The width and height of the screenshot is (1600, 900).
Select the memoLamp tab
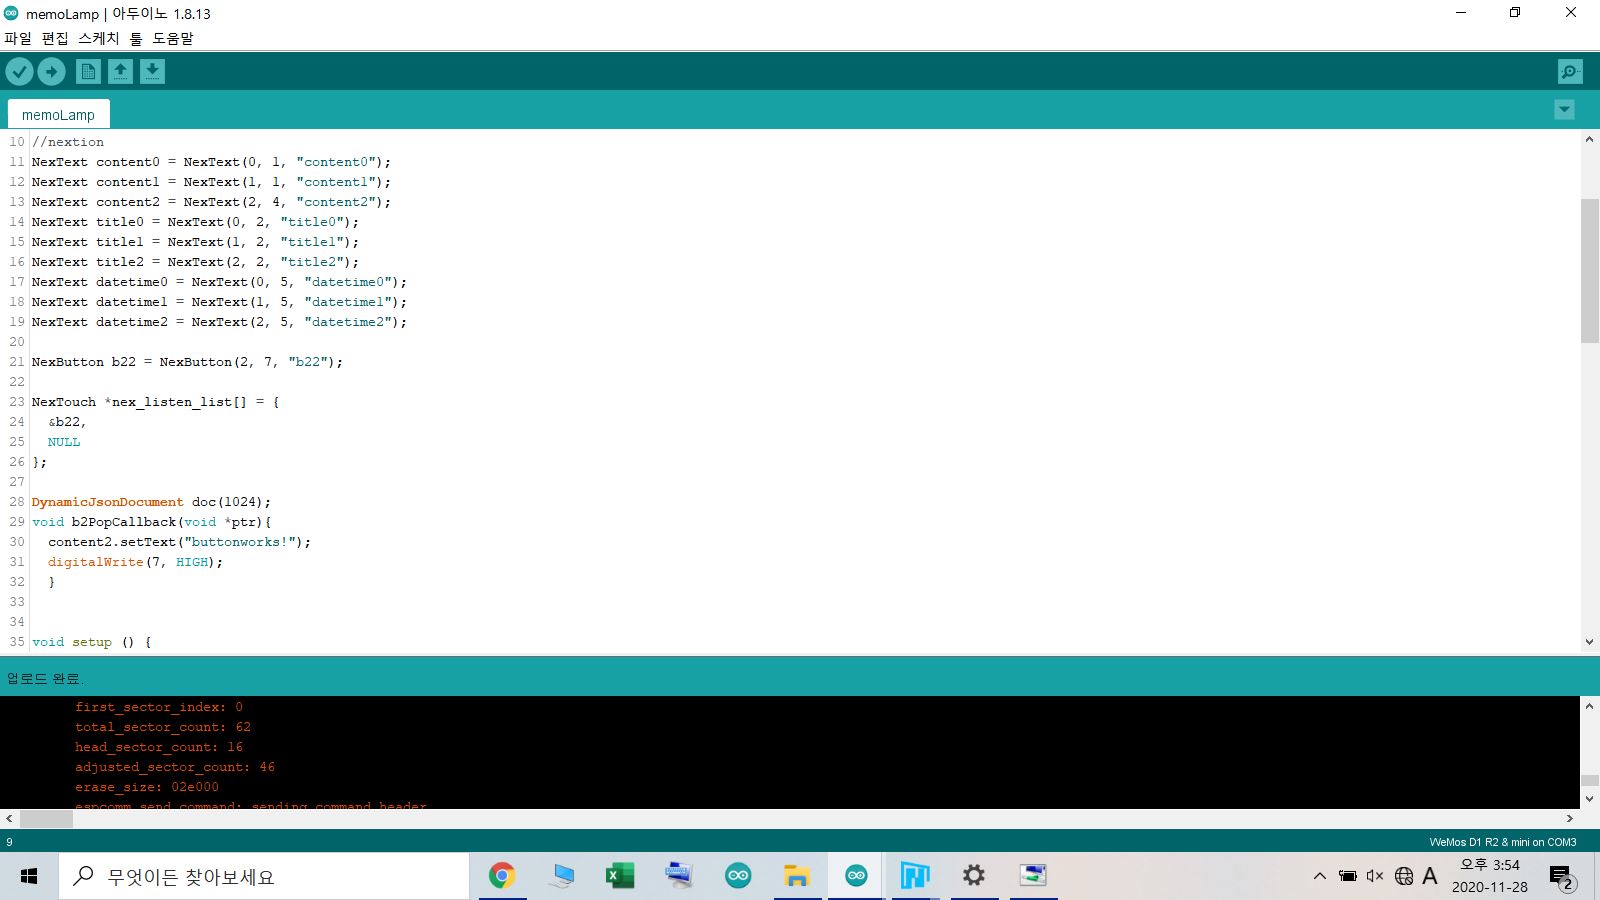tap(58, 114)
